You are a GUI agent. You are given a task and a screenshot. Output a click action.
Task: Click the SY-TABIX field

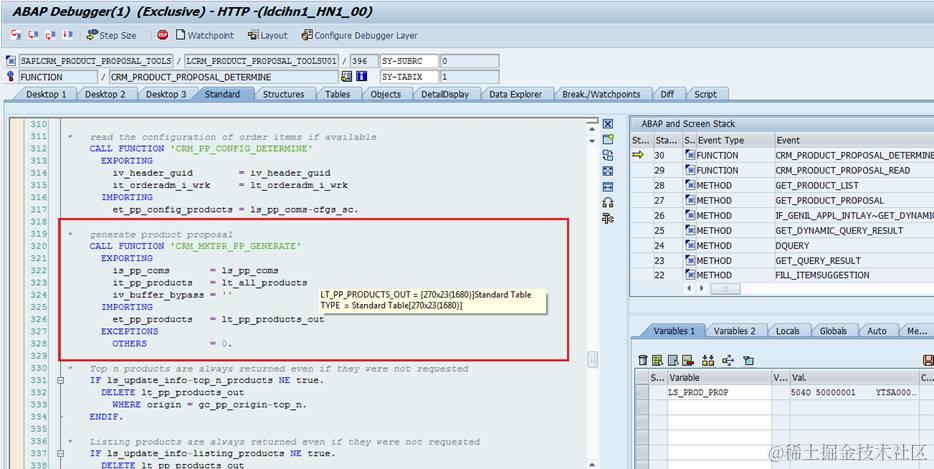[x=409, y=76]
